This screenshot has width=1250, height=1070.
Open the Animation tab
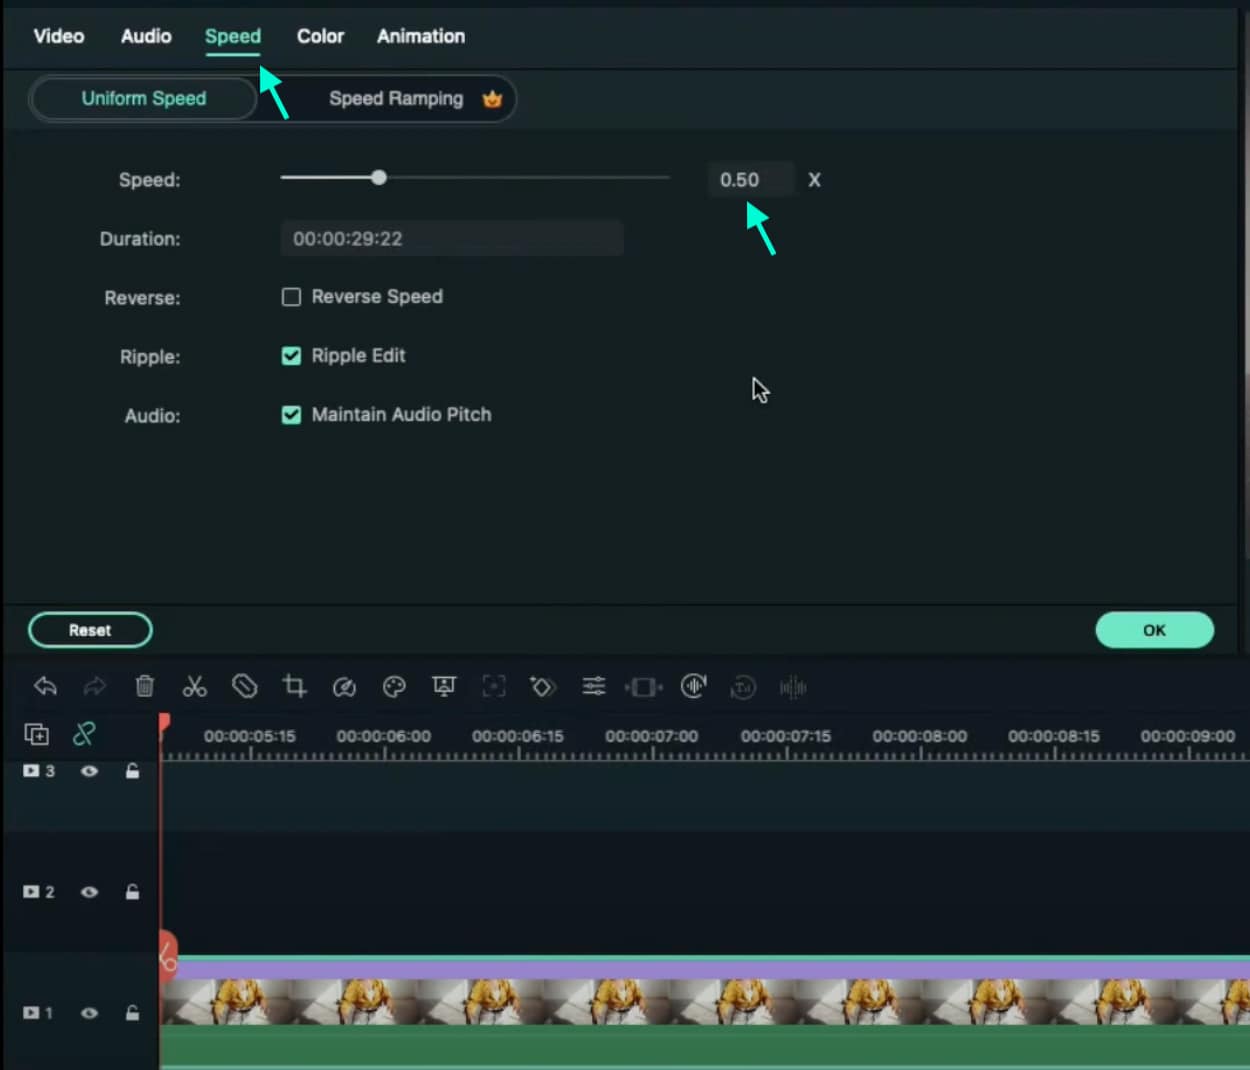tap(421, 36)
